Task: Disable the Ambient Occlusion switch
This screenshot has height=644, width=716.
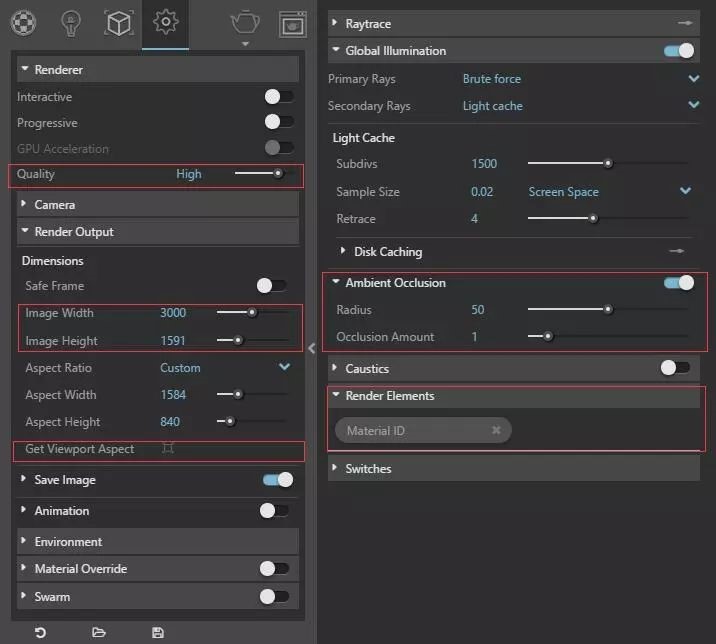Action: coord(678,283)
